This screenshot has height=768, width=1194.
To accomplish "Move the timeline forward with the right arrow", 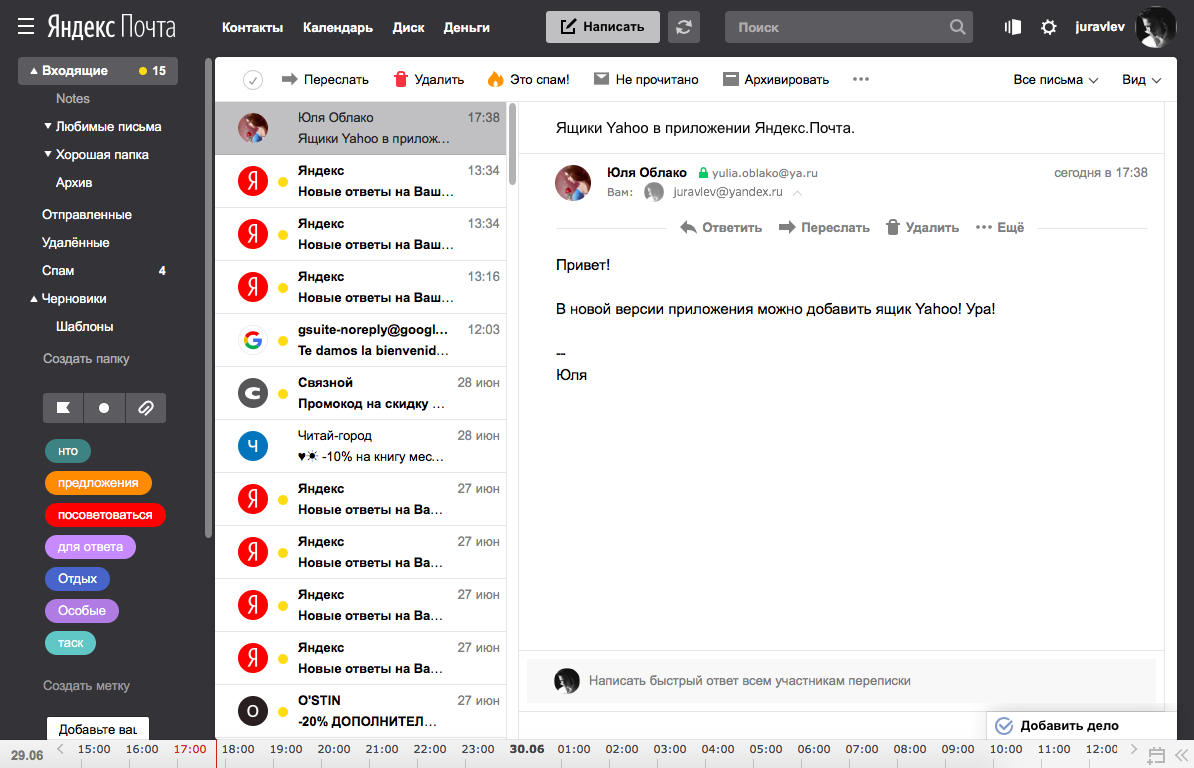I will pyautogui.click(x=1134, y=749).
